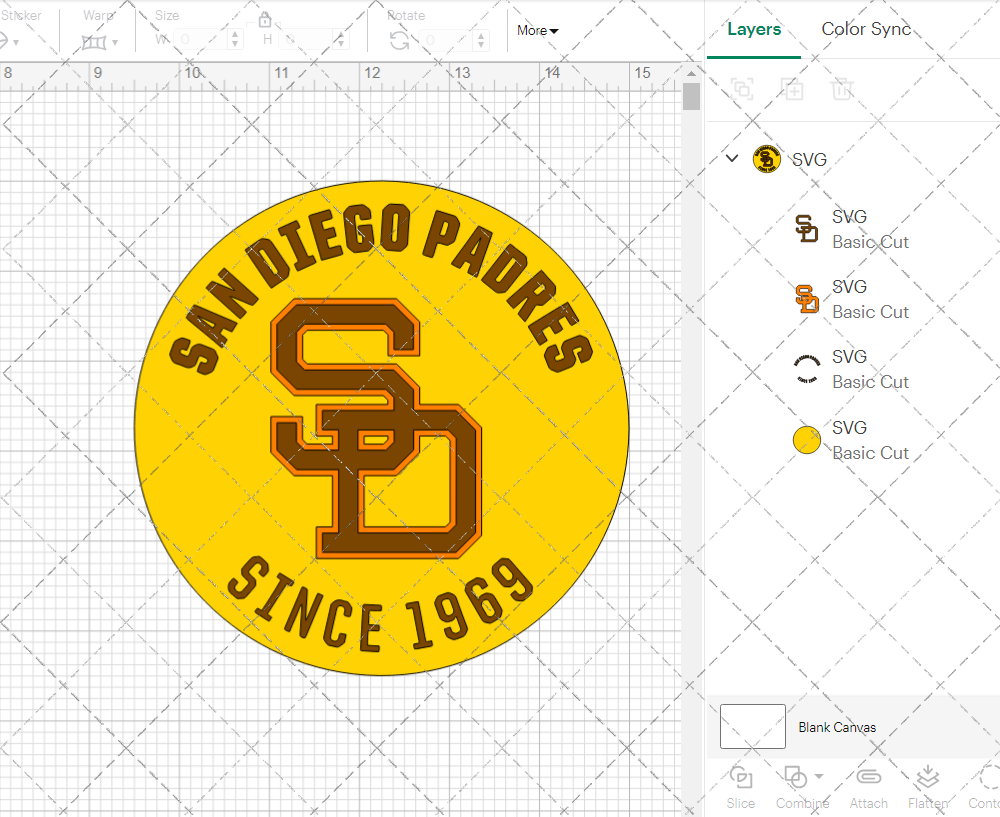Select the curved text layer thumbnail

pos(807,369)
